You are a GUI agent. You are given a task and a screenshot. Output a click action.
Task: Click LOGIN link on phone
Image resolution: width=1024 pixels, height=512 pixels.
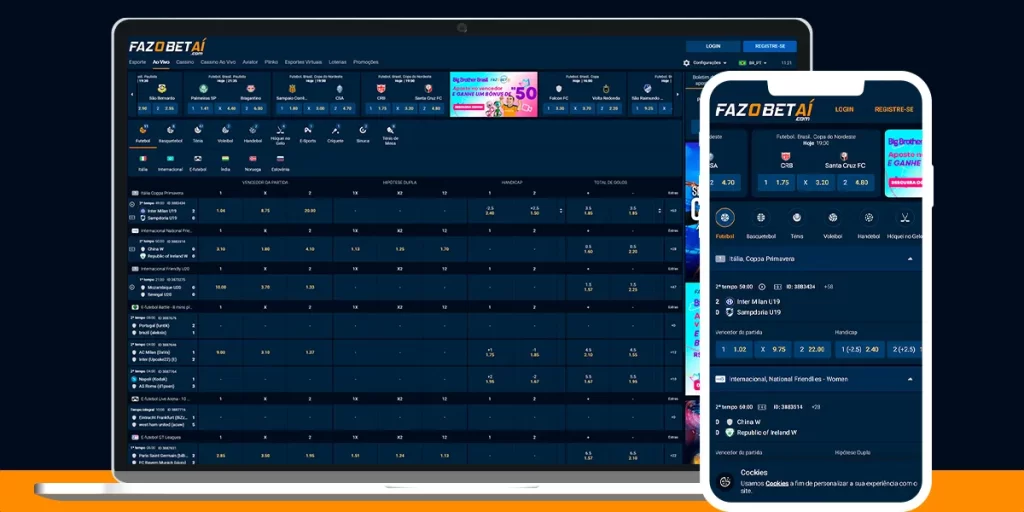point(844,109)
